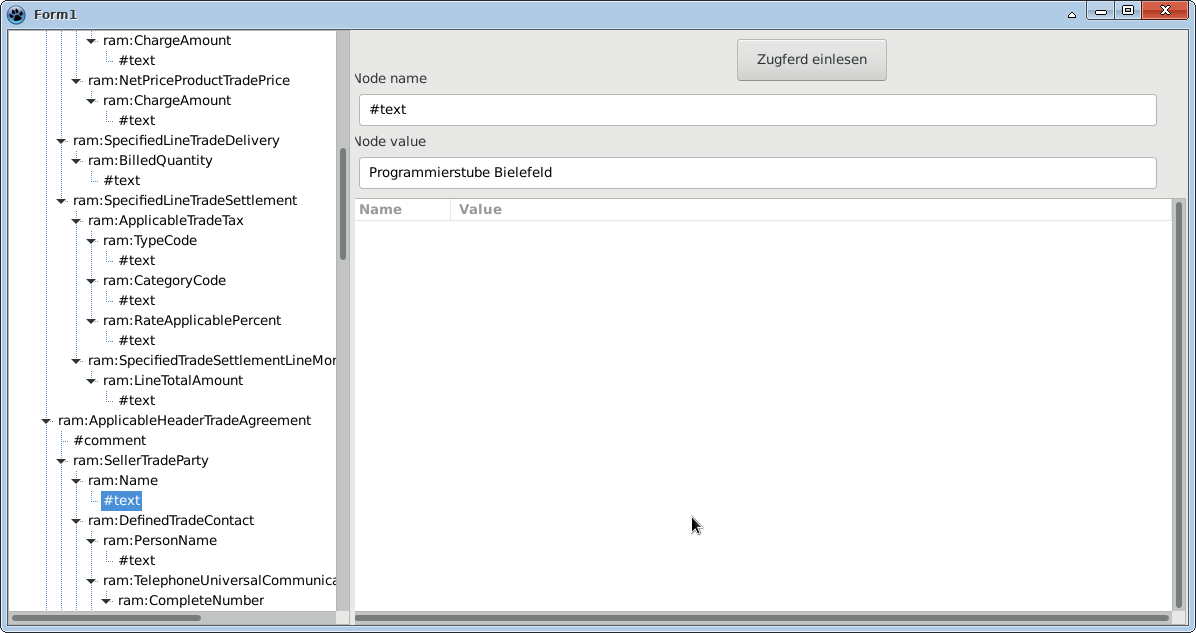Collapse the ram:SpecifiedLineTradeSettlement arrow
The width and height of the screenshot is (1196, 633).
pyautogui.click(x=61, y=201)
